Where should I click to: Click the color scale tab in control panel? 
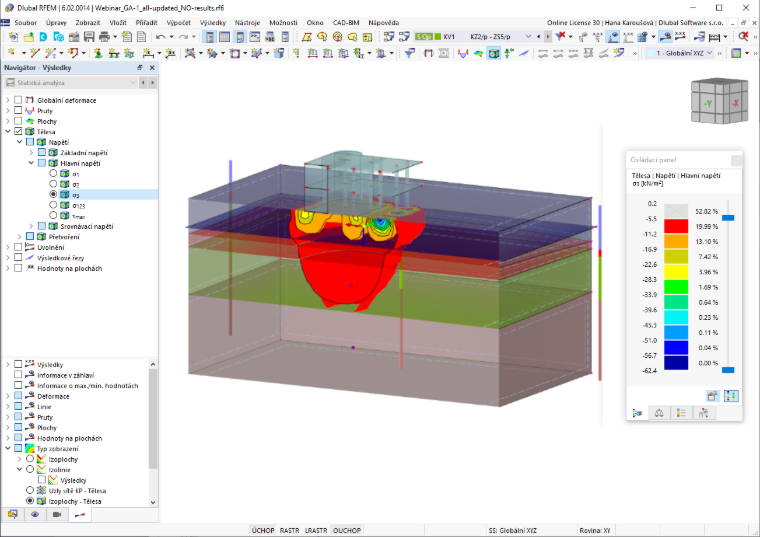(637, 413)
